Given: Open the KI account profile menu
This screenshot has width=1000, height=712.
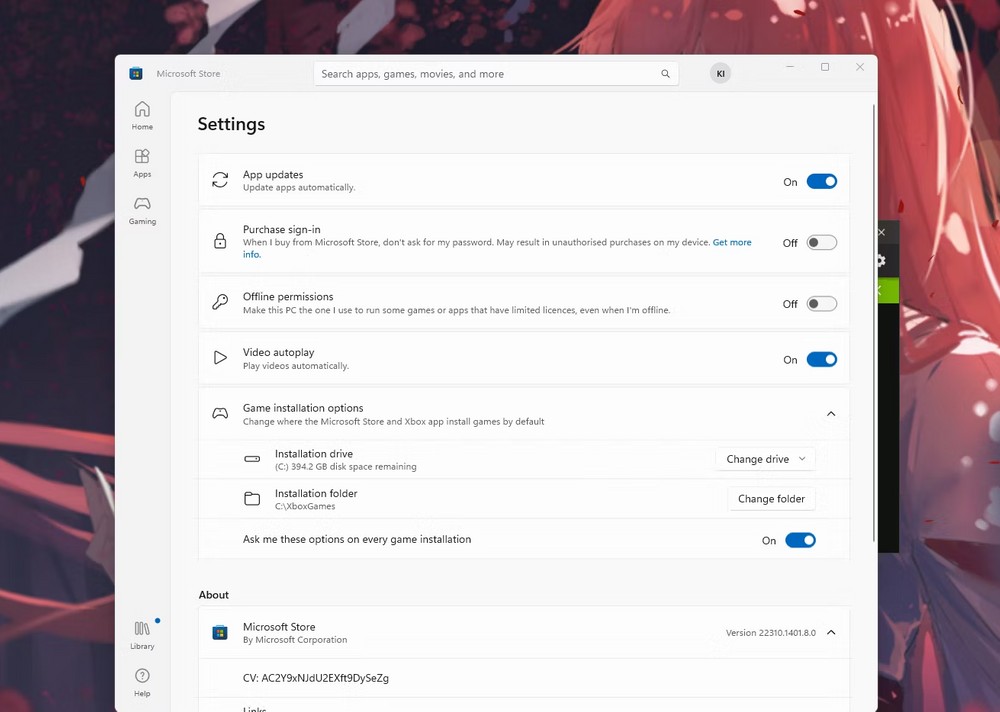Looking at the screenshot, I should [720, 73].
